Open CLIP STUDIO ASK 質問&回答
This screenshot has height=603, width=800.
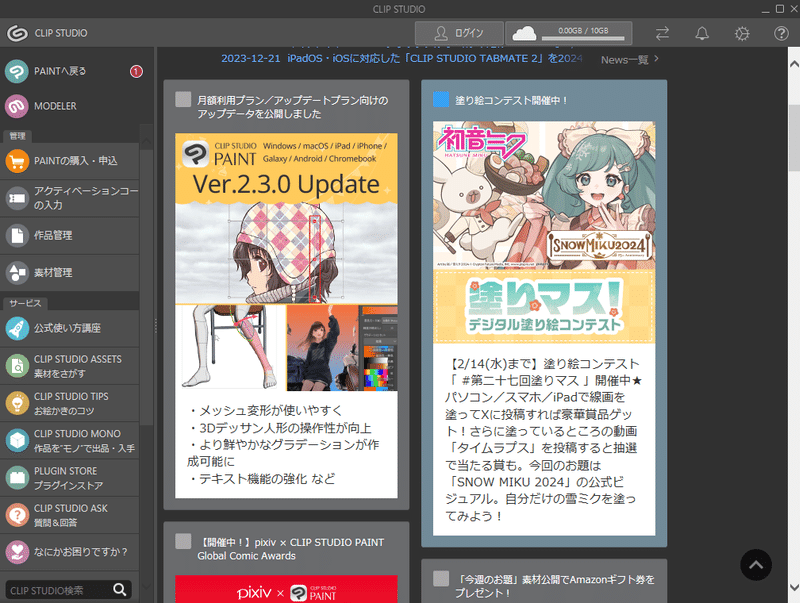pyautogui.click(x=70, y=515)
